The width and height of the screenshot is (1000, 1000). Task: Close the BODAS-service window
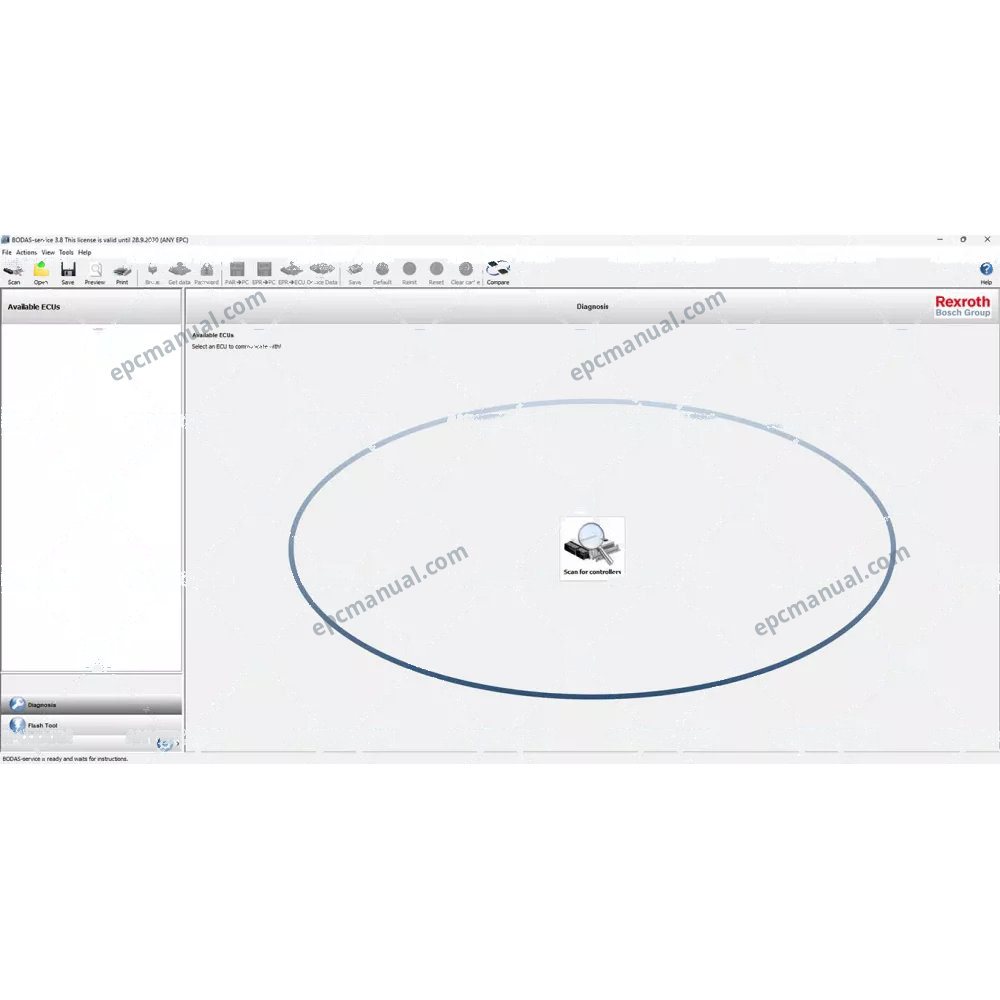[987, 240]
